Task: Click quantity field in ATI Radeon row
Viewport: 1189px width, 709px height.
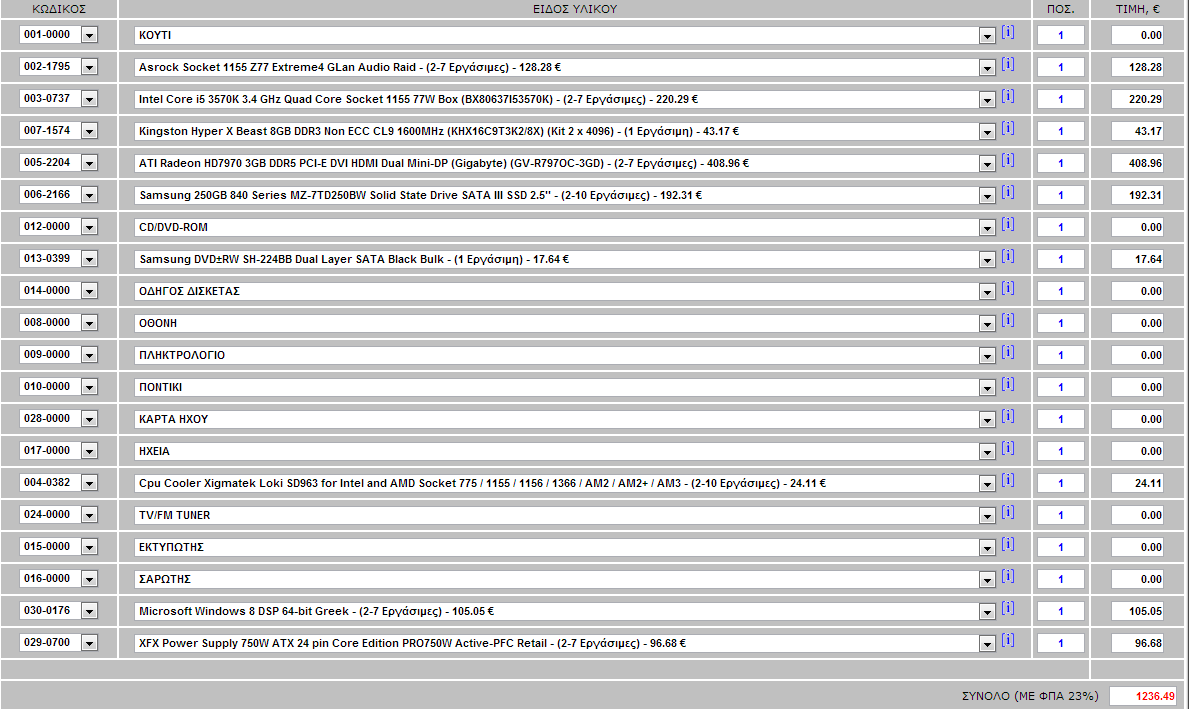Action: [1061, 163]
